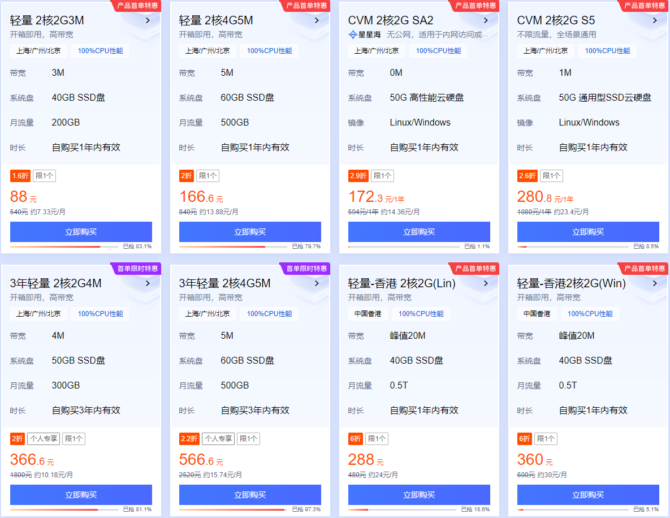Screen dimensions: 670x518
Task: Click 100%CPU性能 tag on CVM 2核2G S5
Action: [x=607, y=50]
